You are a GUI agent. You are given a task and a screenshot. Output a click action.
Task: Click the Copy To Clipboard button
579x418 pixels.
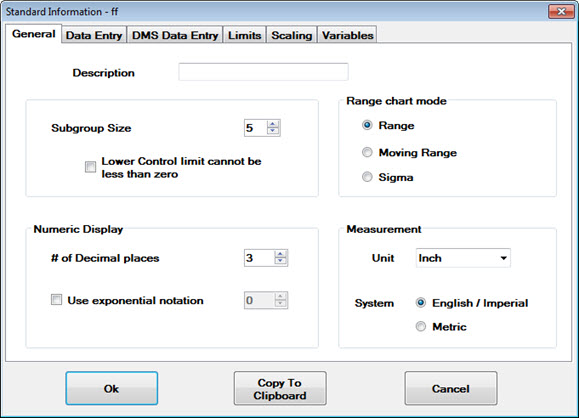pyautogui.click(x=280, y=388)
